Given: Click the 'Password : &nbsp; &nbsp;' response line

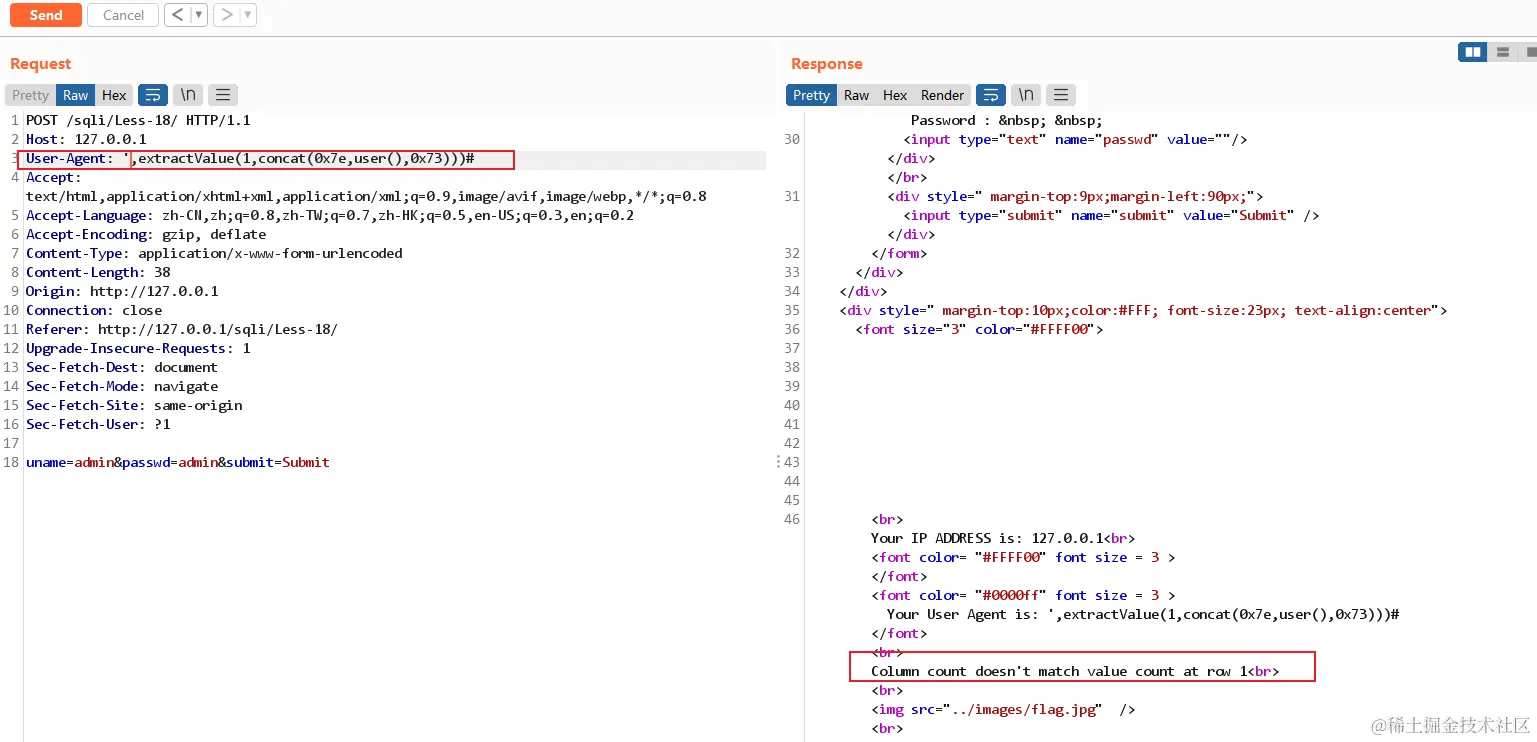Looking at the screenshot, I should coord(1006,120).
